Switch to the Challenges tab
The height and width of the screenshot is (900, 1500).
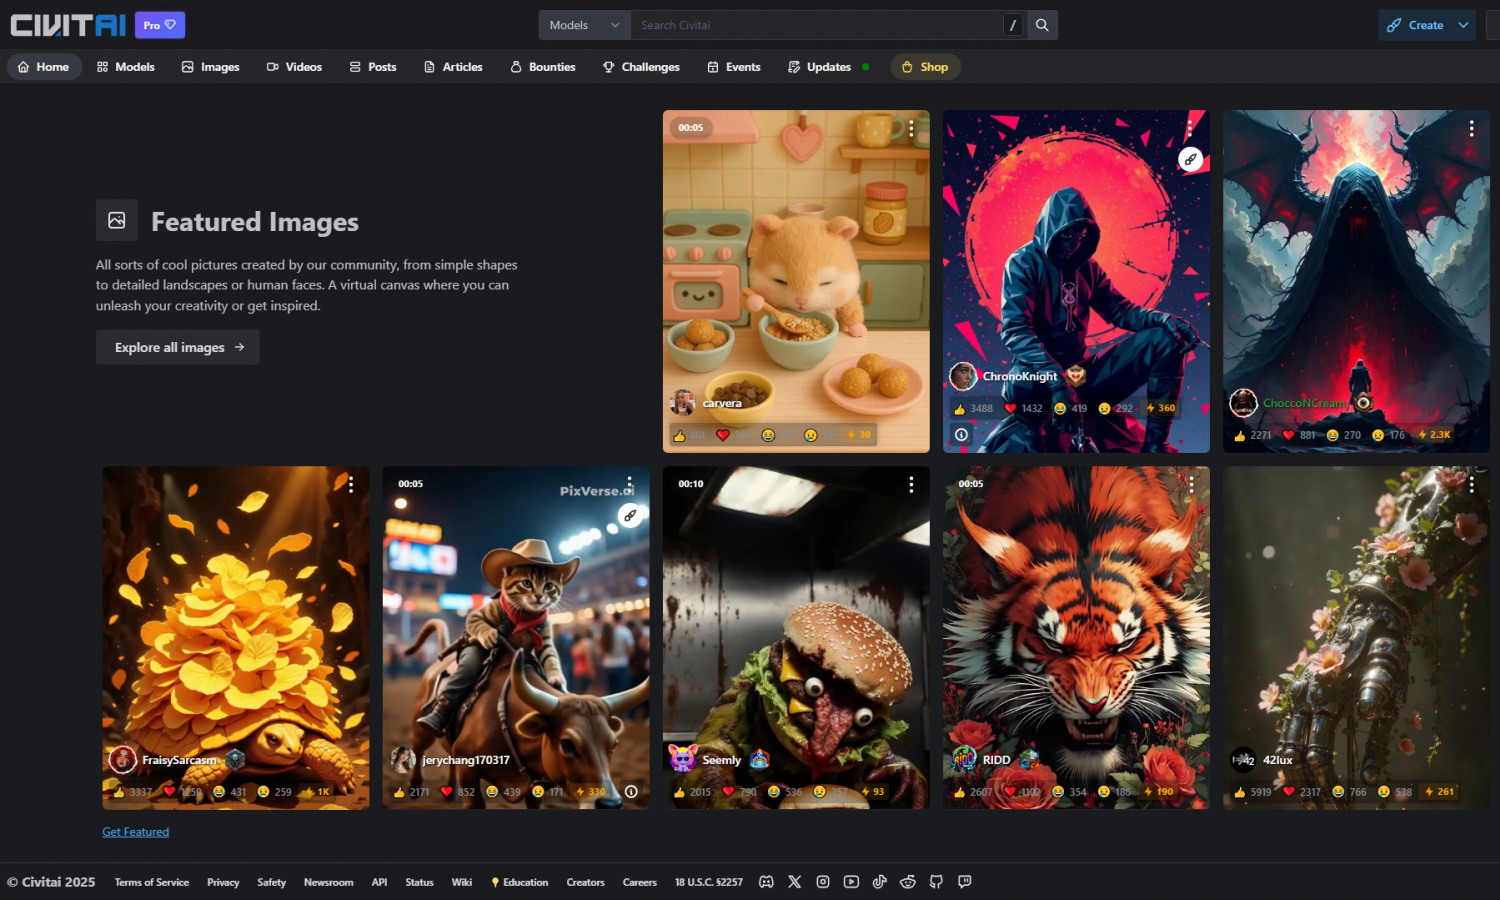pyautogui.click(x=641, y=67)
